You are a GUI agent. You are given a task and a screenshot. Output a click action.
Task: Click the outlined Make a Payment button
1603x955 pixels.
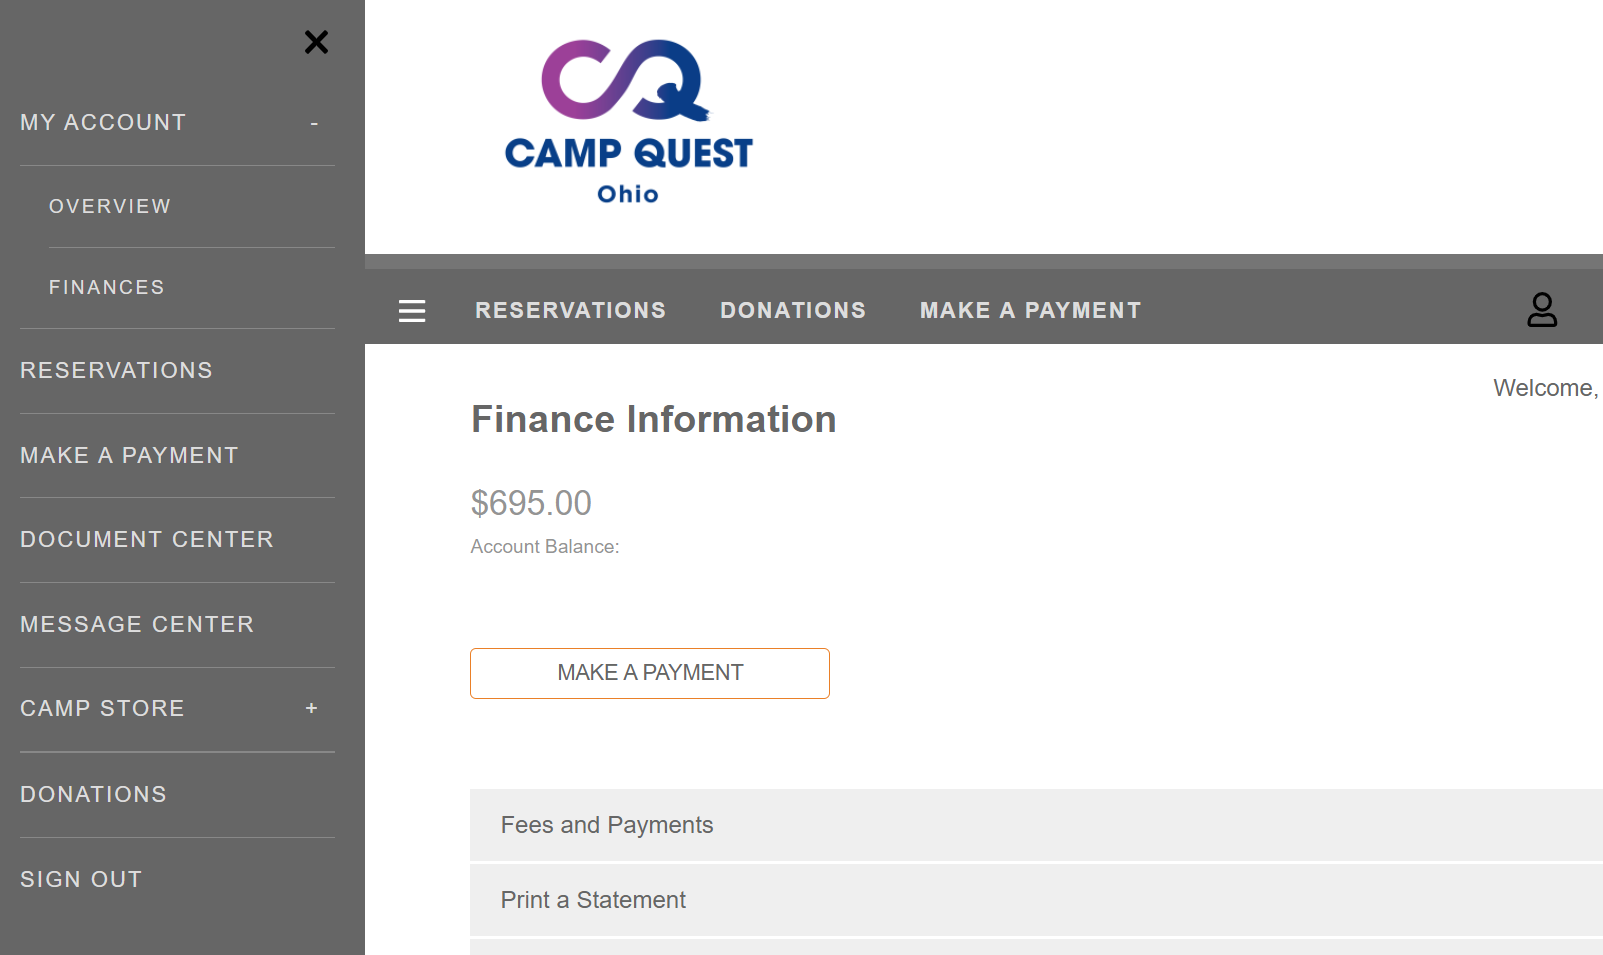650,673
